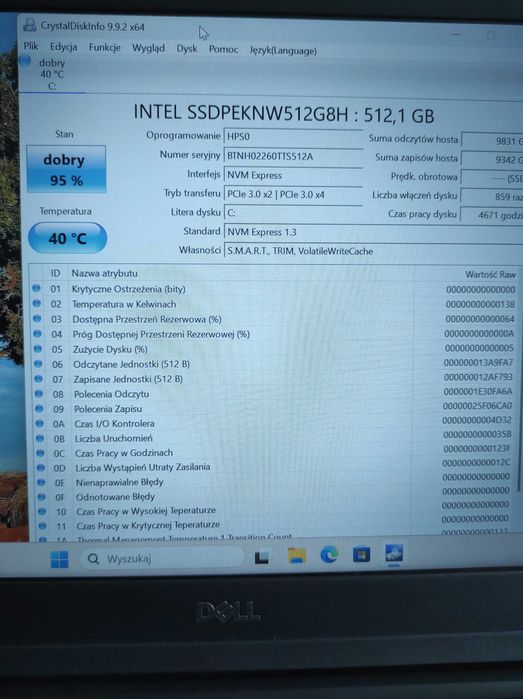Open the Dysk menu

[187, 49]
